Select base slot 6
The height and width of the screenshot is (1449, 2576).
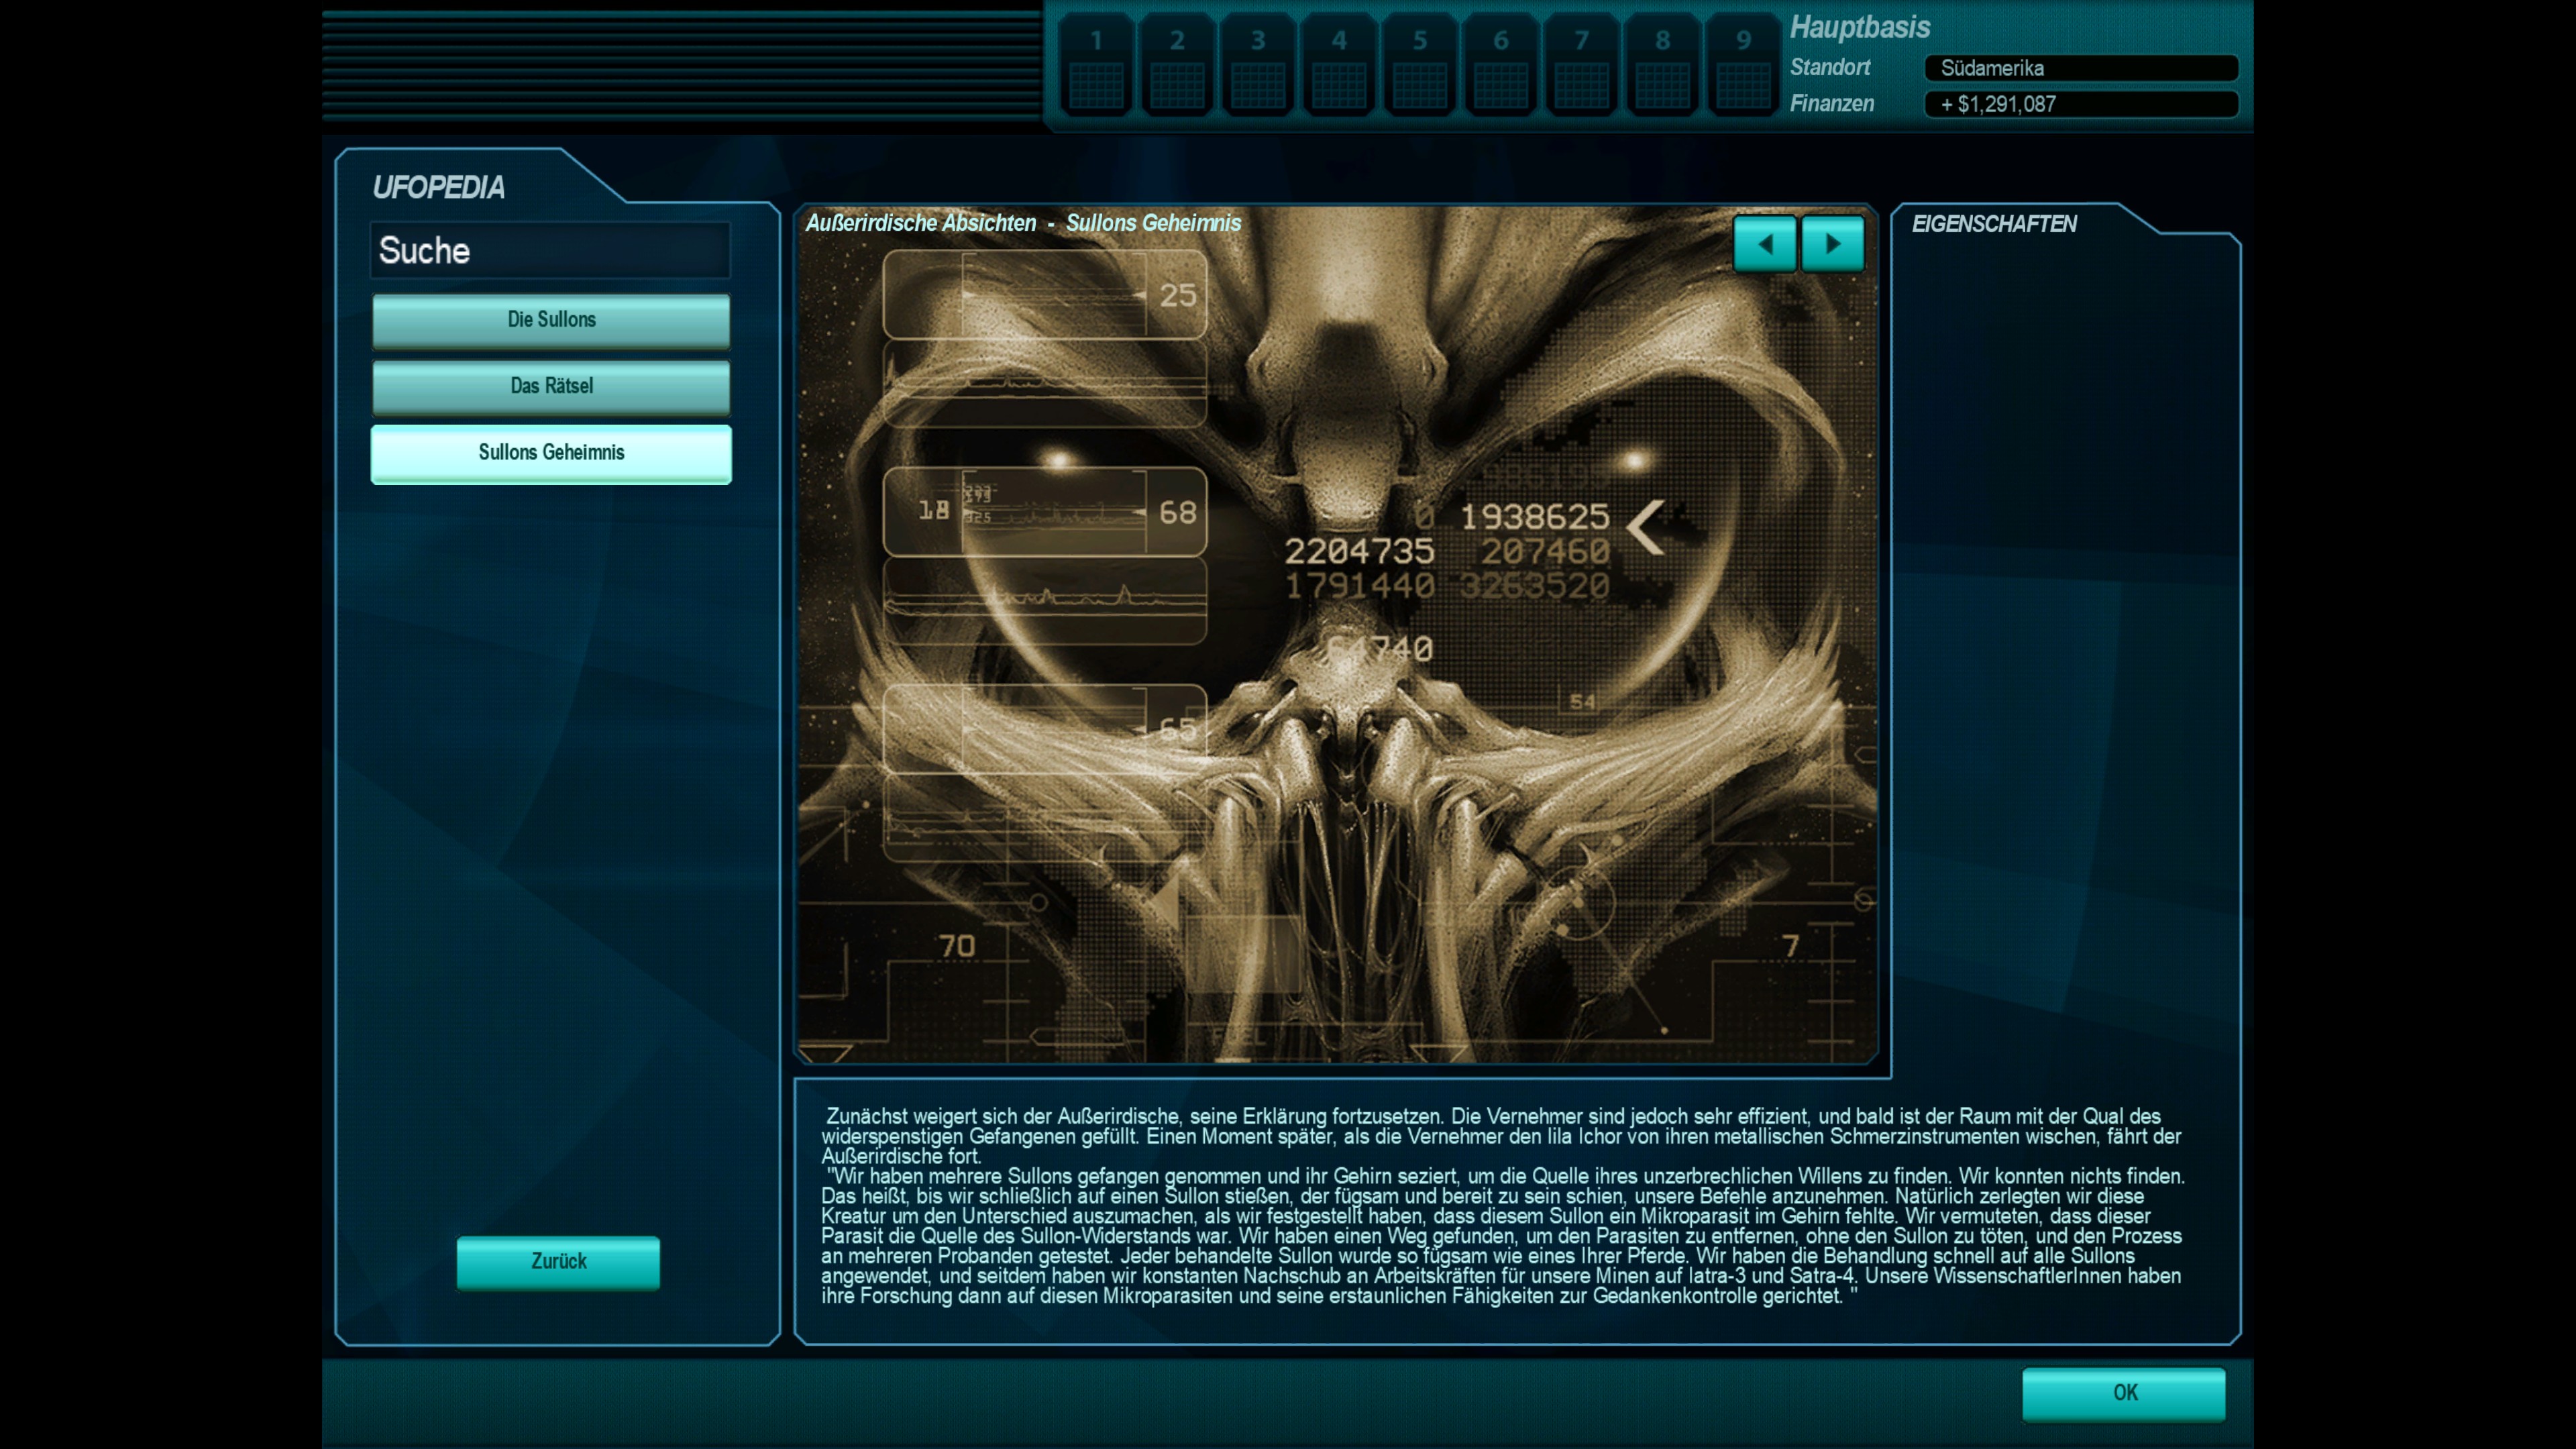pos(1501,66)
